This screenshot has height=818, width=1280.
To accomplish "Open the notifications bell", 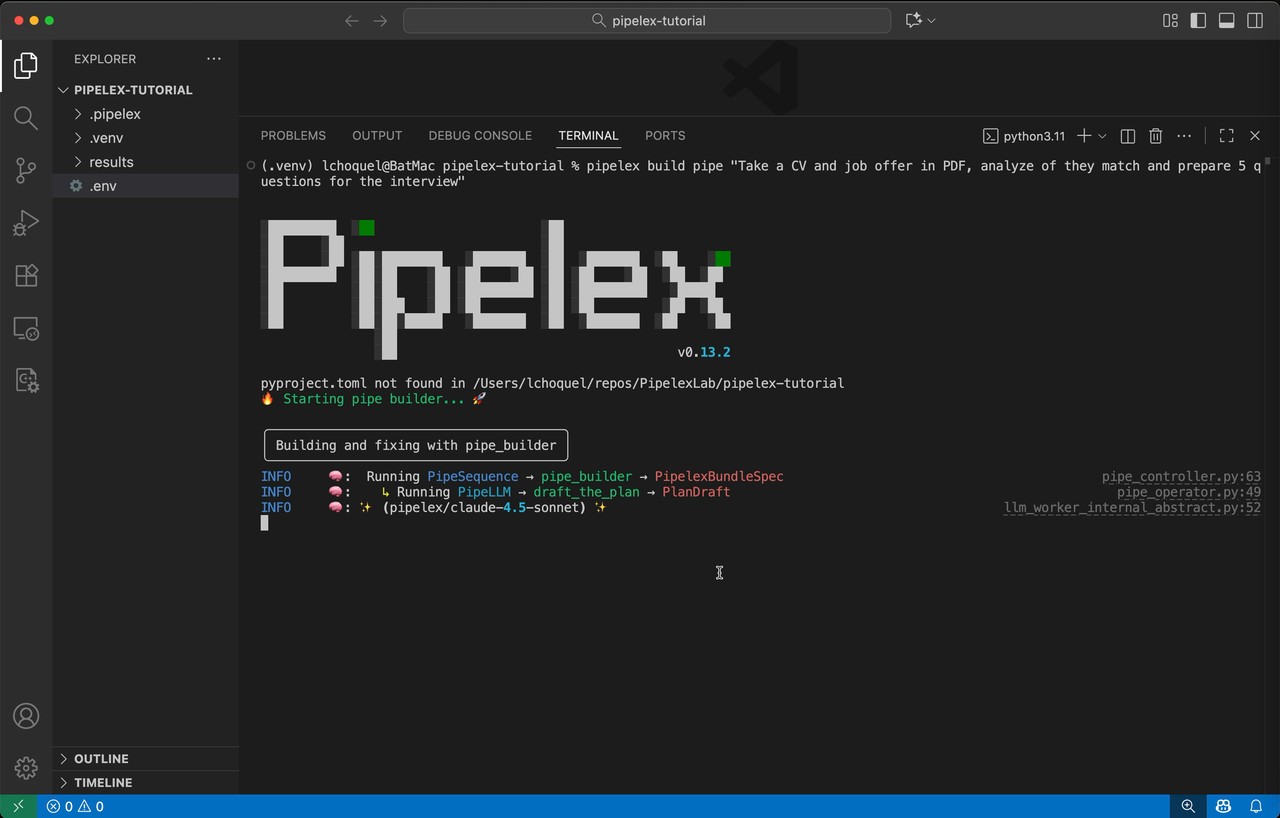I will (1256, 806).
